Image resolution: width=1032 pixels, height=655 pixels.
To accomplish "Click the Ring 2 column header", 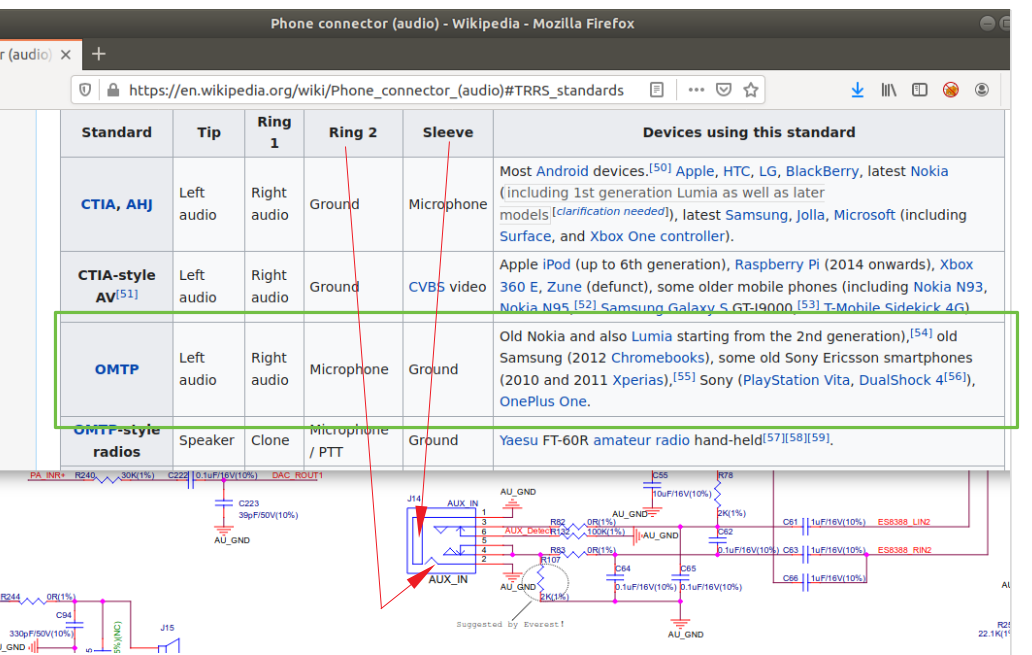I will point(353,132).
